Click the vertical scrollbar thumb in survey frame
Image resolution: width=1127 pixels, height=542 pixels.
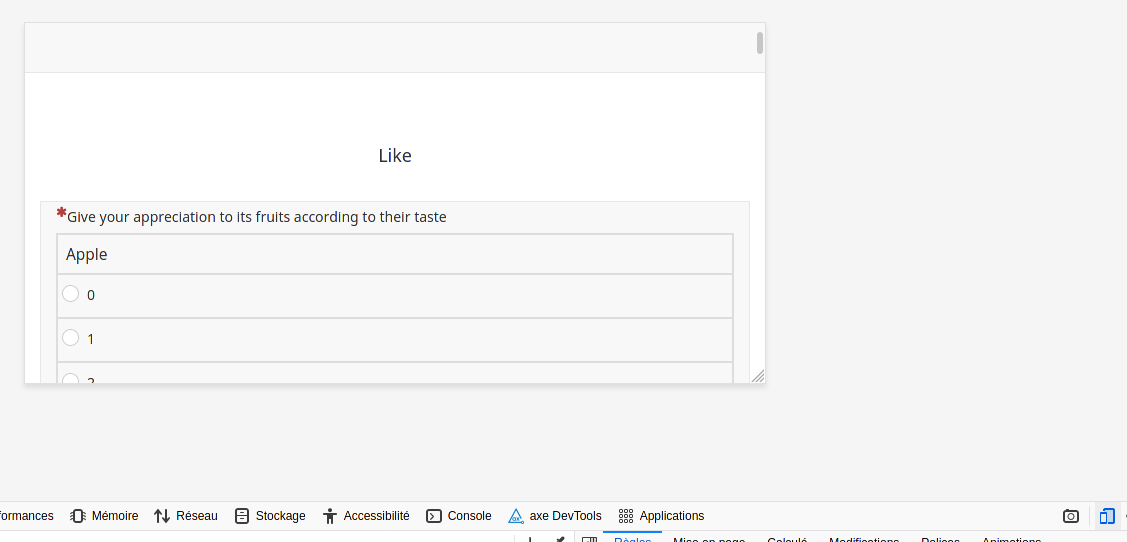[x=760, y=43]
